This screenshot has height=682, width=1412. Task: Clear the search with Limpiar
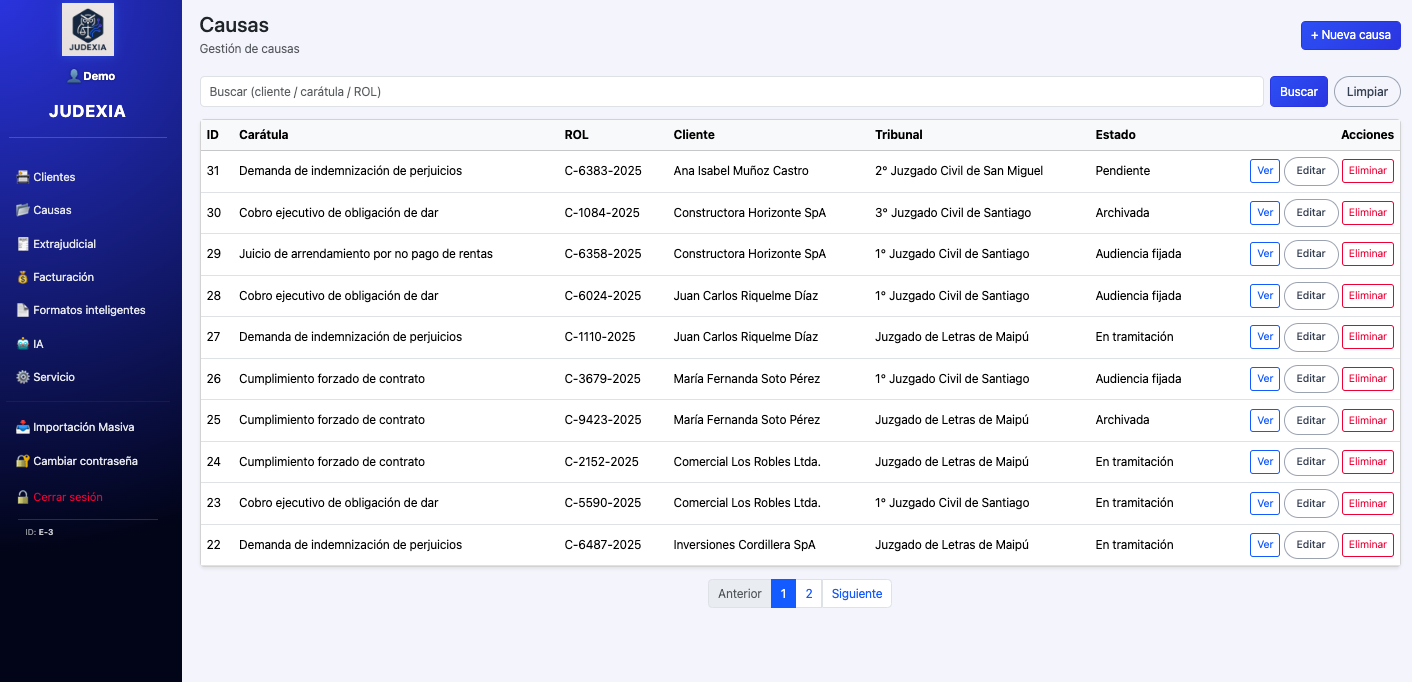pyautogui.click(x=1366, y=91)
